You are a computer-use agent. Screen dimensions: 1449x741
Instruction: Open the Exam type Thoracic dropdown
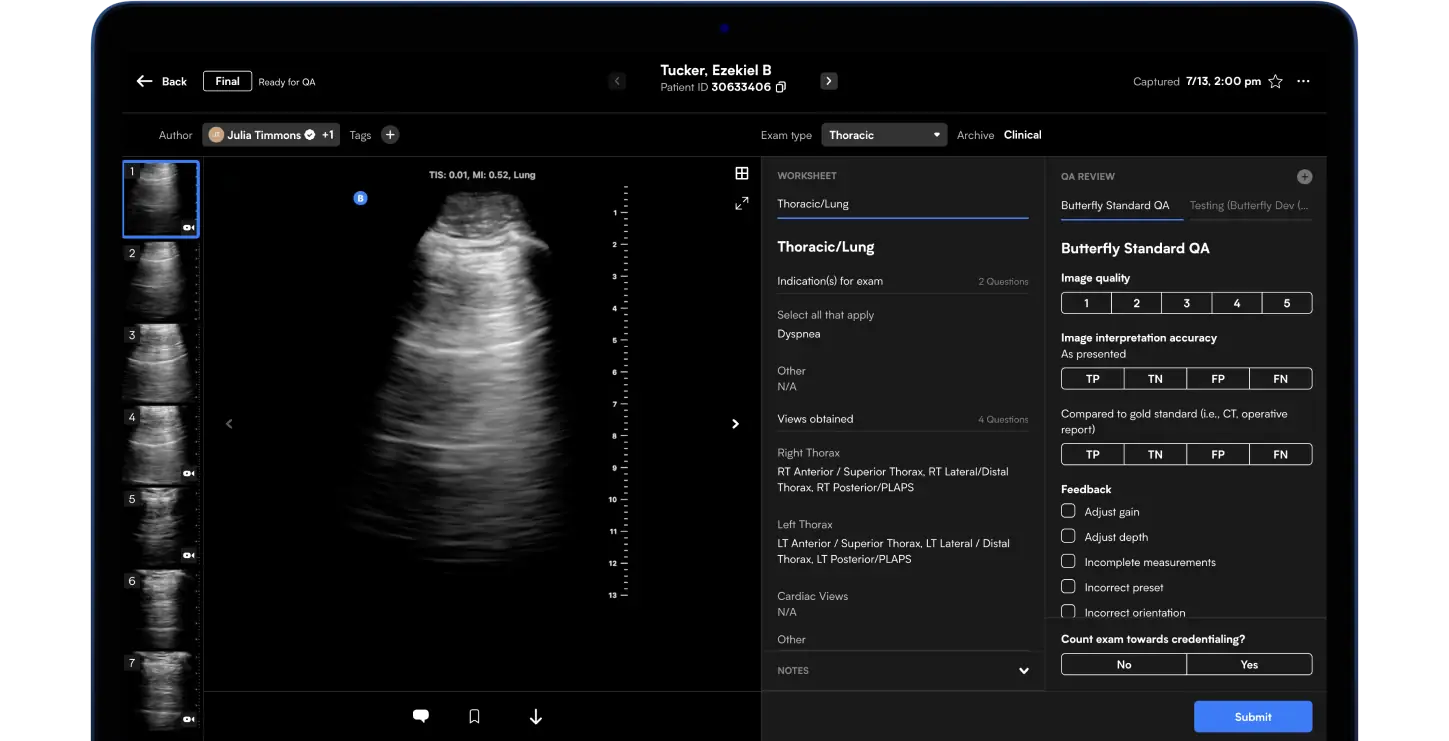[x=884, y=135]
